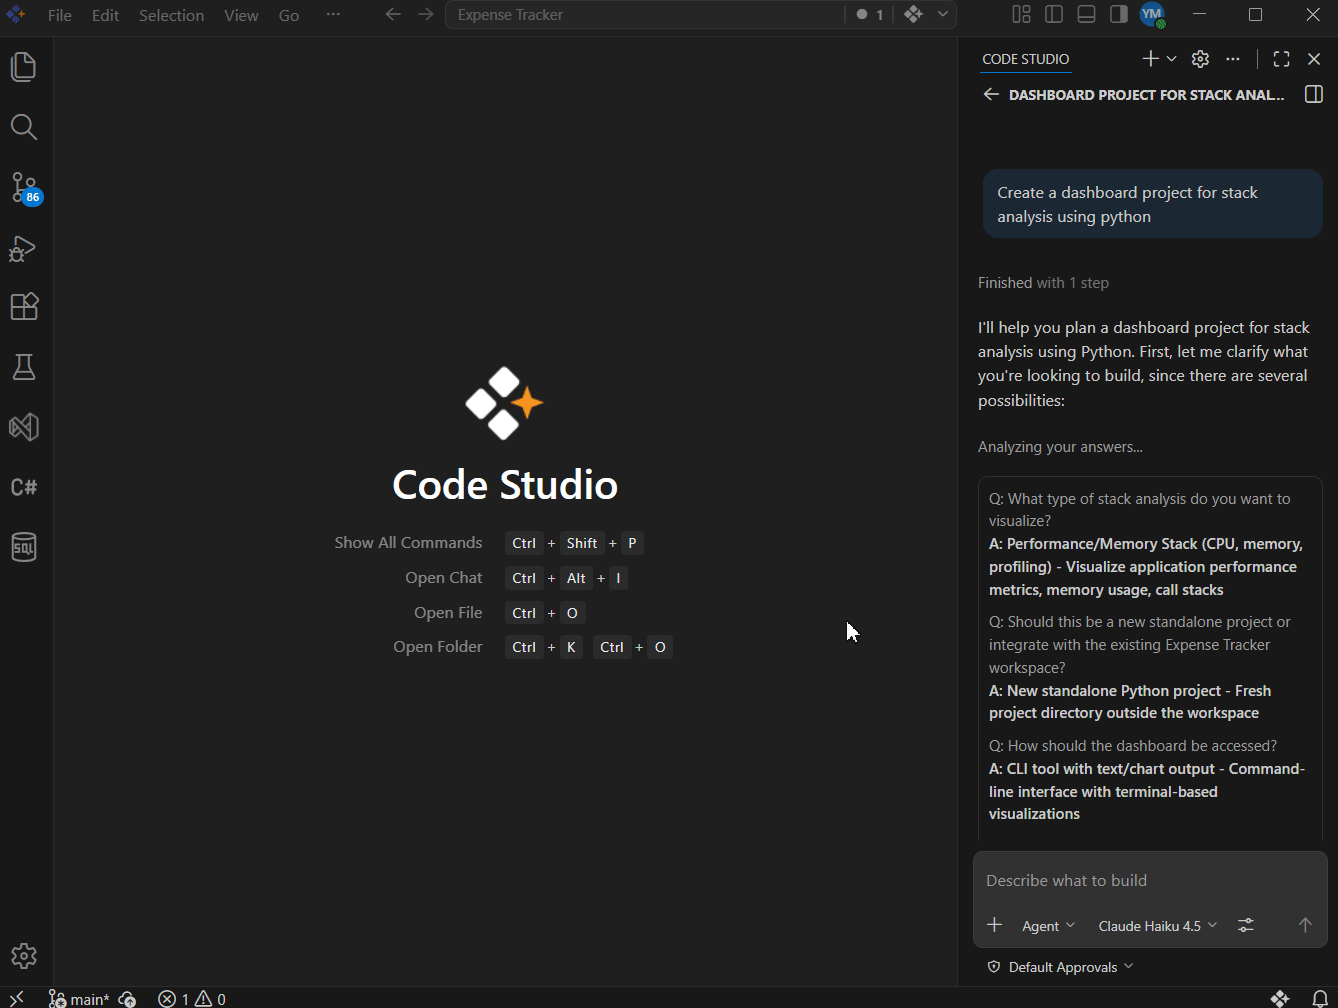This screenshot has width=1338, height=1008.
Task: Open Source Control with 86 changes
Action: pyautogui.click(x=24, y=187)
